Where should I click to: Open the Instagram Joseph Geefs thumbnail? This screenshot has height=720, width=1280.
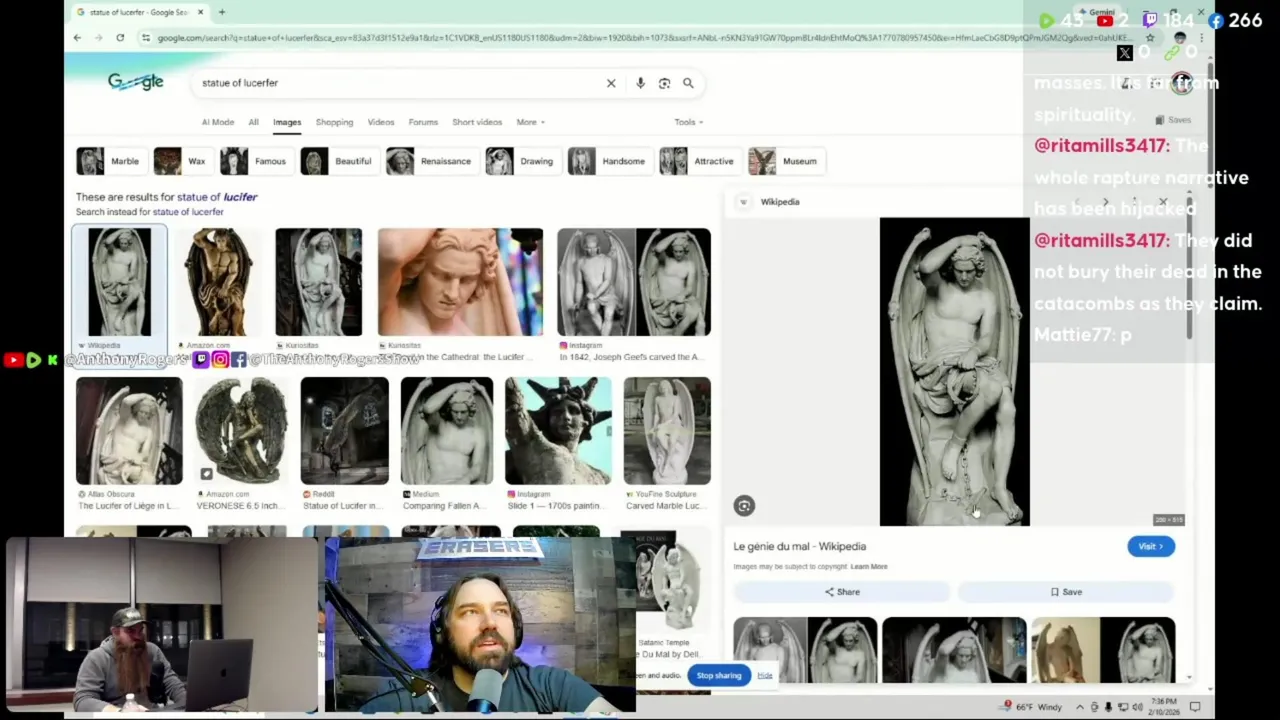pos(634,282)
